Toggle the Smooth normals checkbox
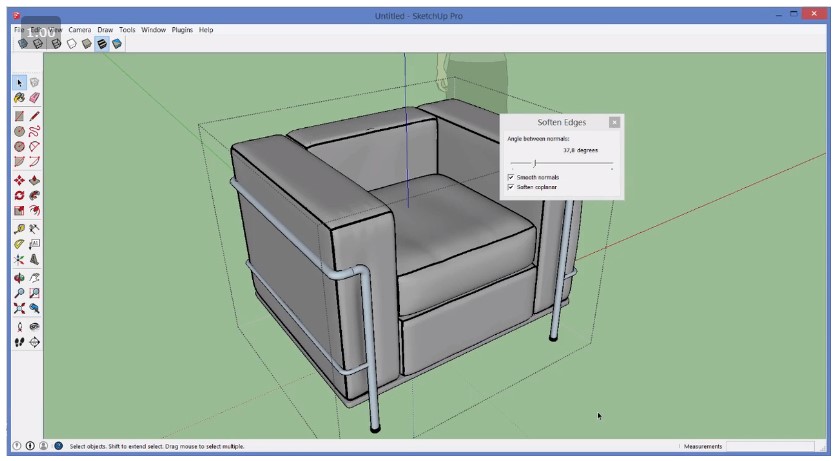837x461 pixels. point(511,177)
